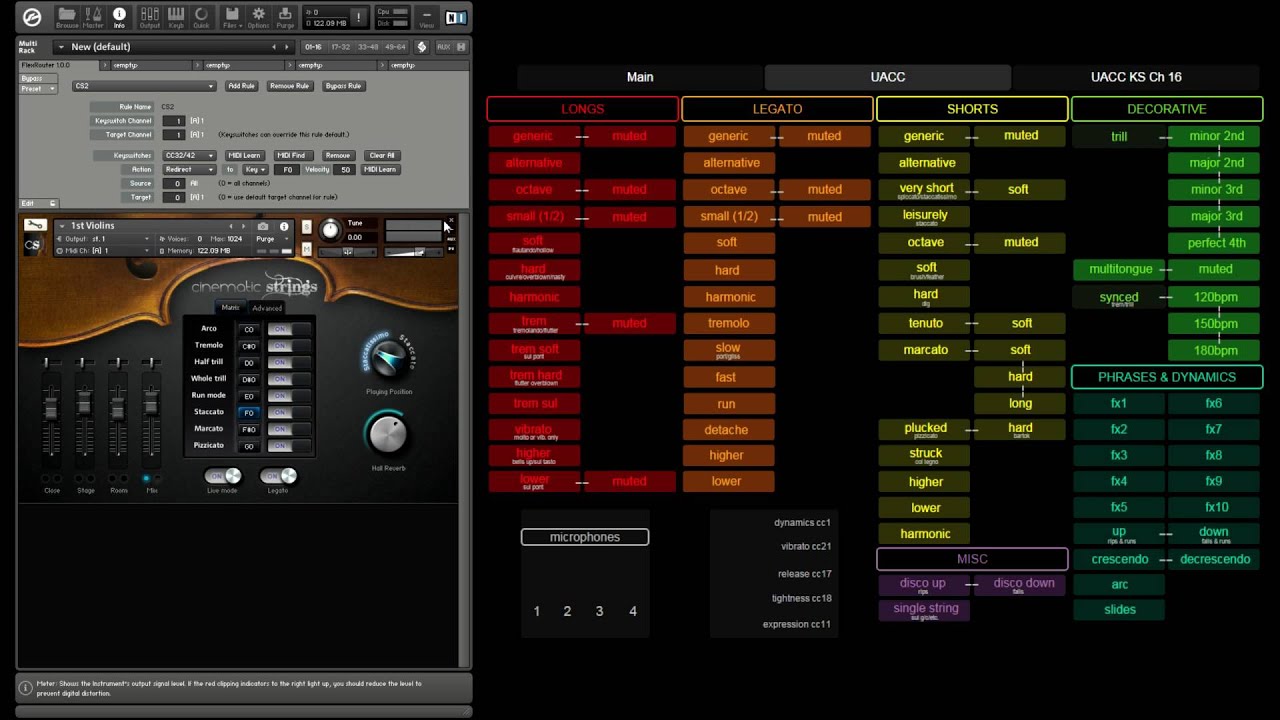Click the Close mic fader
1280x720 pixels.
[52, 411]
